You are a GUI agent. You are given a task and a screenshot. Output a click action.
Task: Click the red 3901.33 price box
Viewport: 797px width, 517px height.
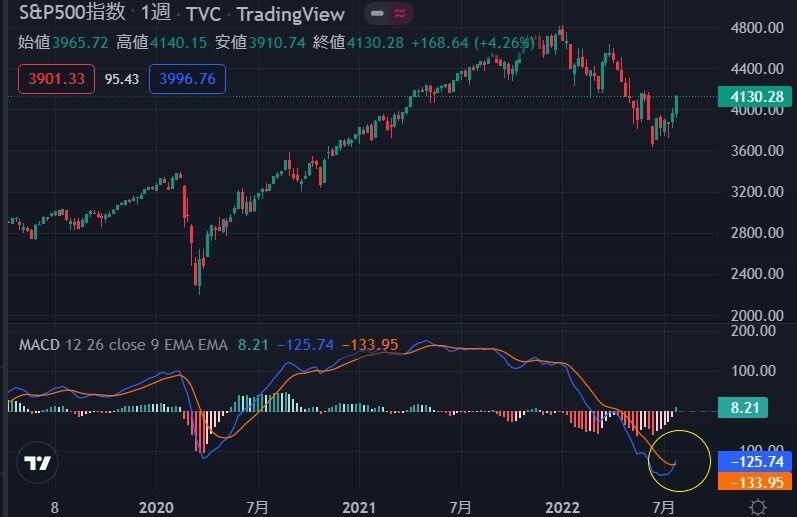coord(56,79)
